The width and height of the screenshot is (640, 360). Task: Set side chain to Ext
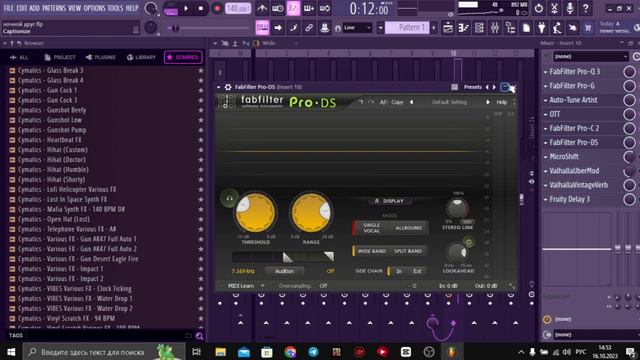click(x=417, y=271)
